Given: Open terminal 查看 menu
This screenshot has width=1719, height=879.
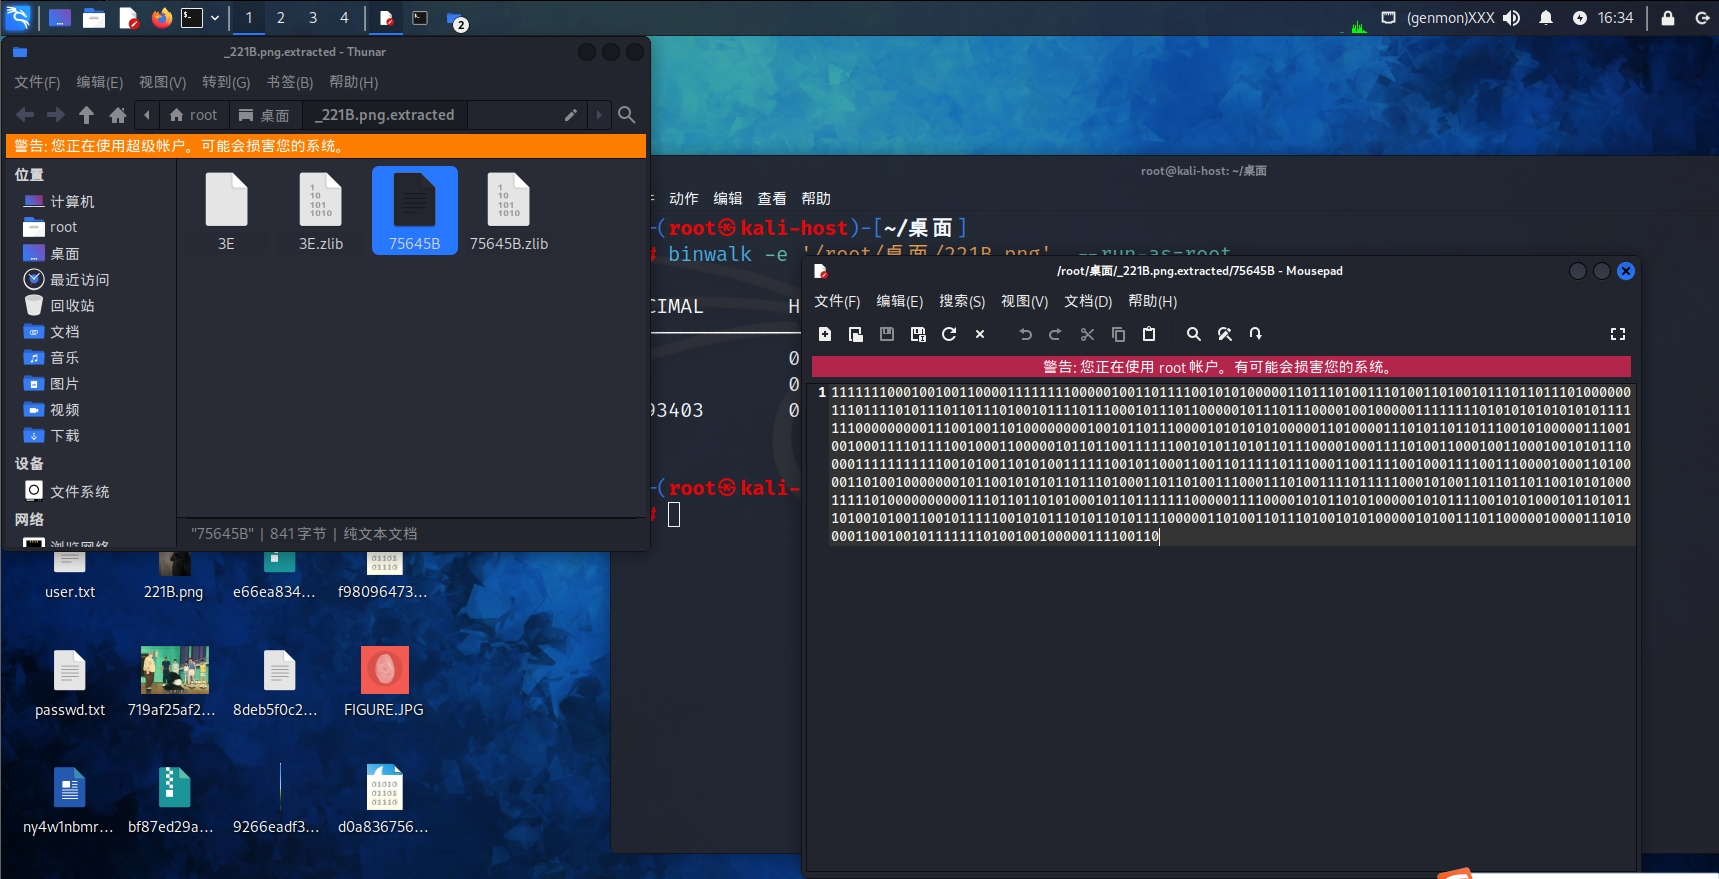Looking at the screenshot, I should coord(772,198).
